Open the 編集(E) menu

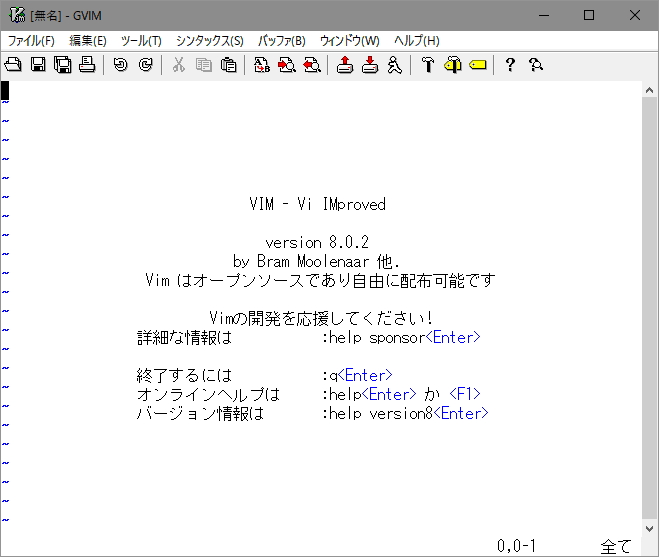[88, 41]
